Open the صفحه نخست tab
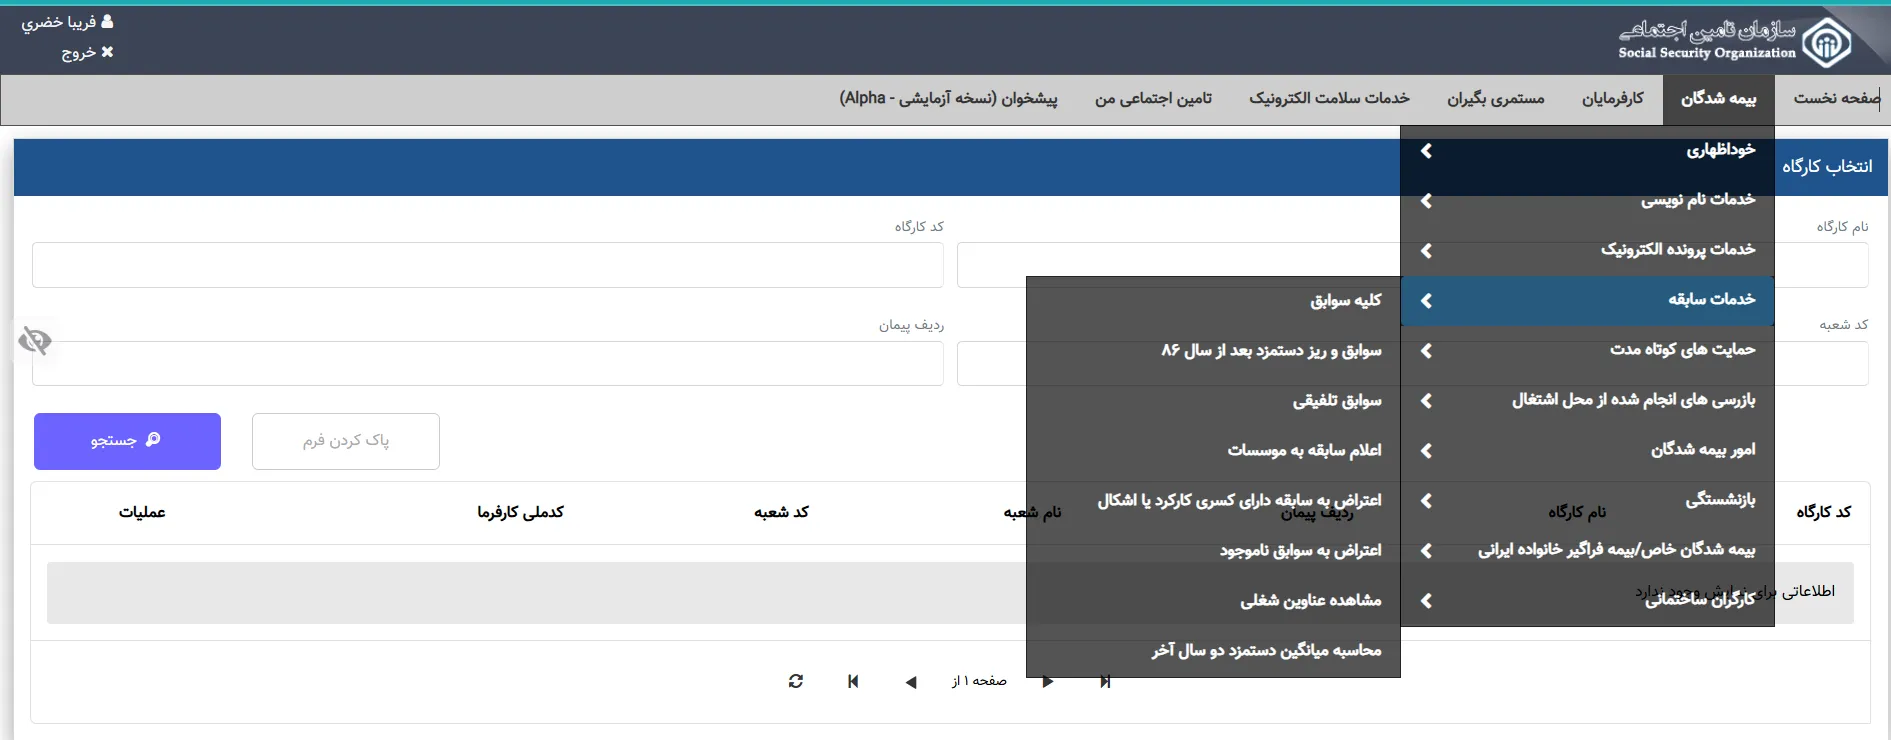 coord(1836,98)
